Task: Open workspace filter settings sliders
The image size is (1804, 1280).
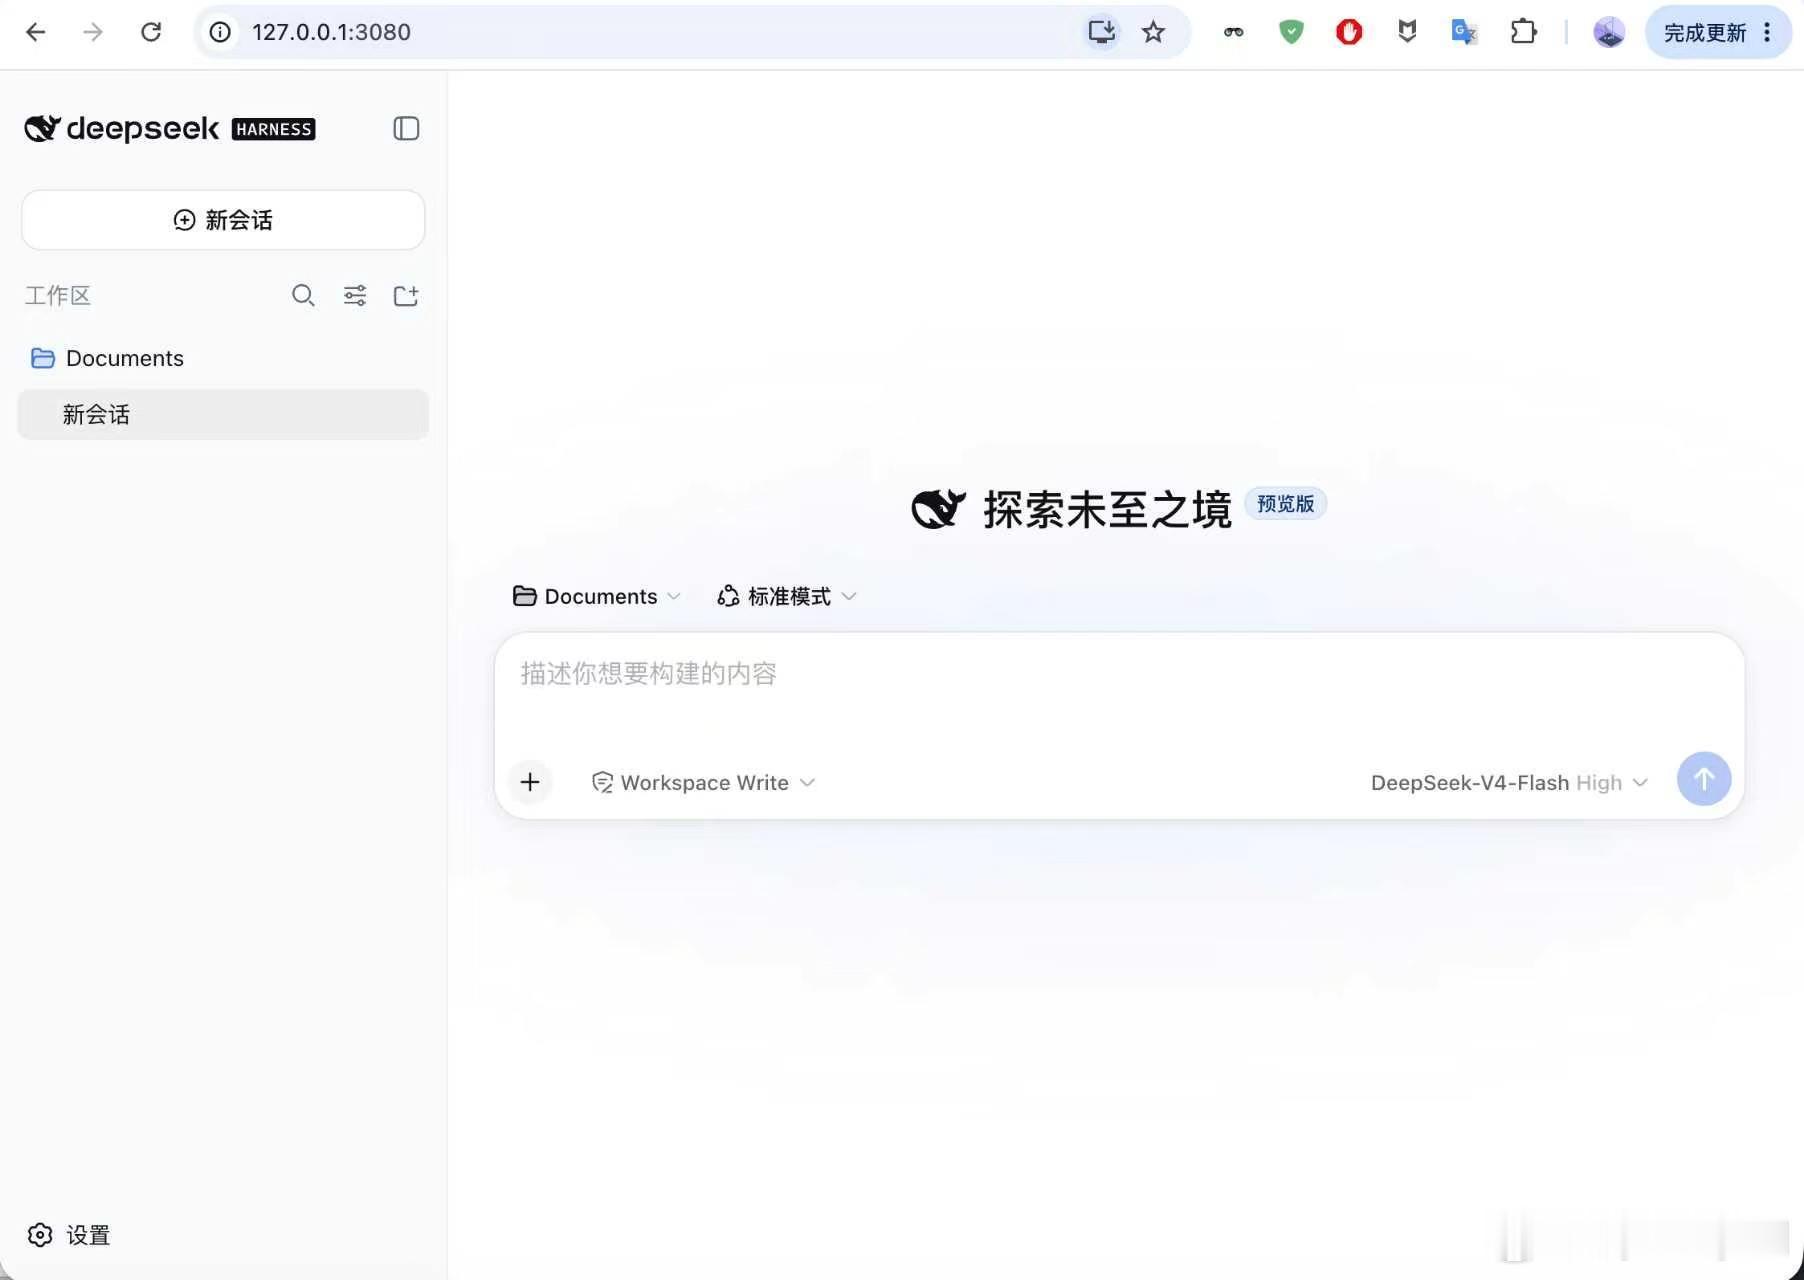Action: click(x=355, y=295)
